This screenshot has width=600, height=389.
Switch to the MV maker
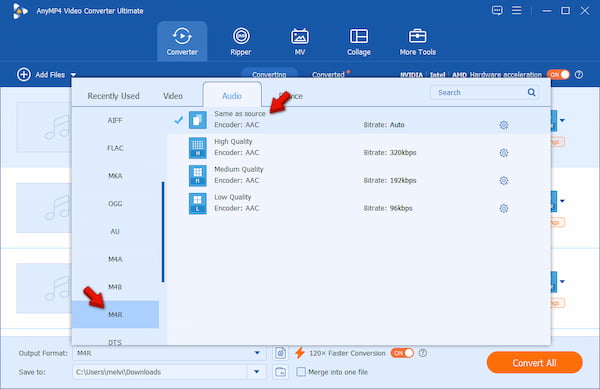[300, 41]
